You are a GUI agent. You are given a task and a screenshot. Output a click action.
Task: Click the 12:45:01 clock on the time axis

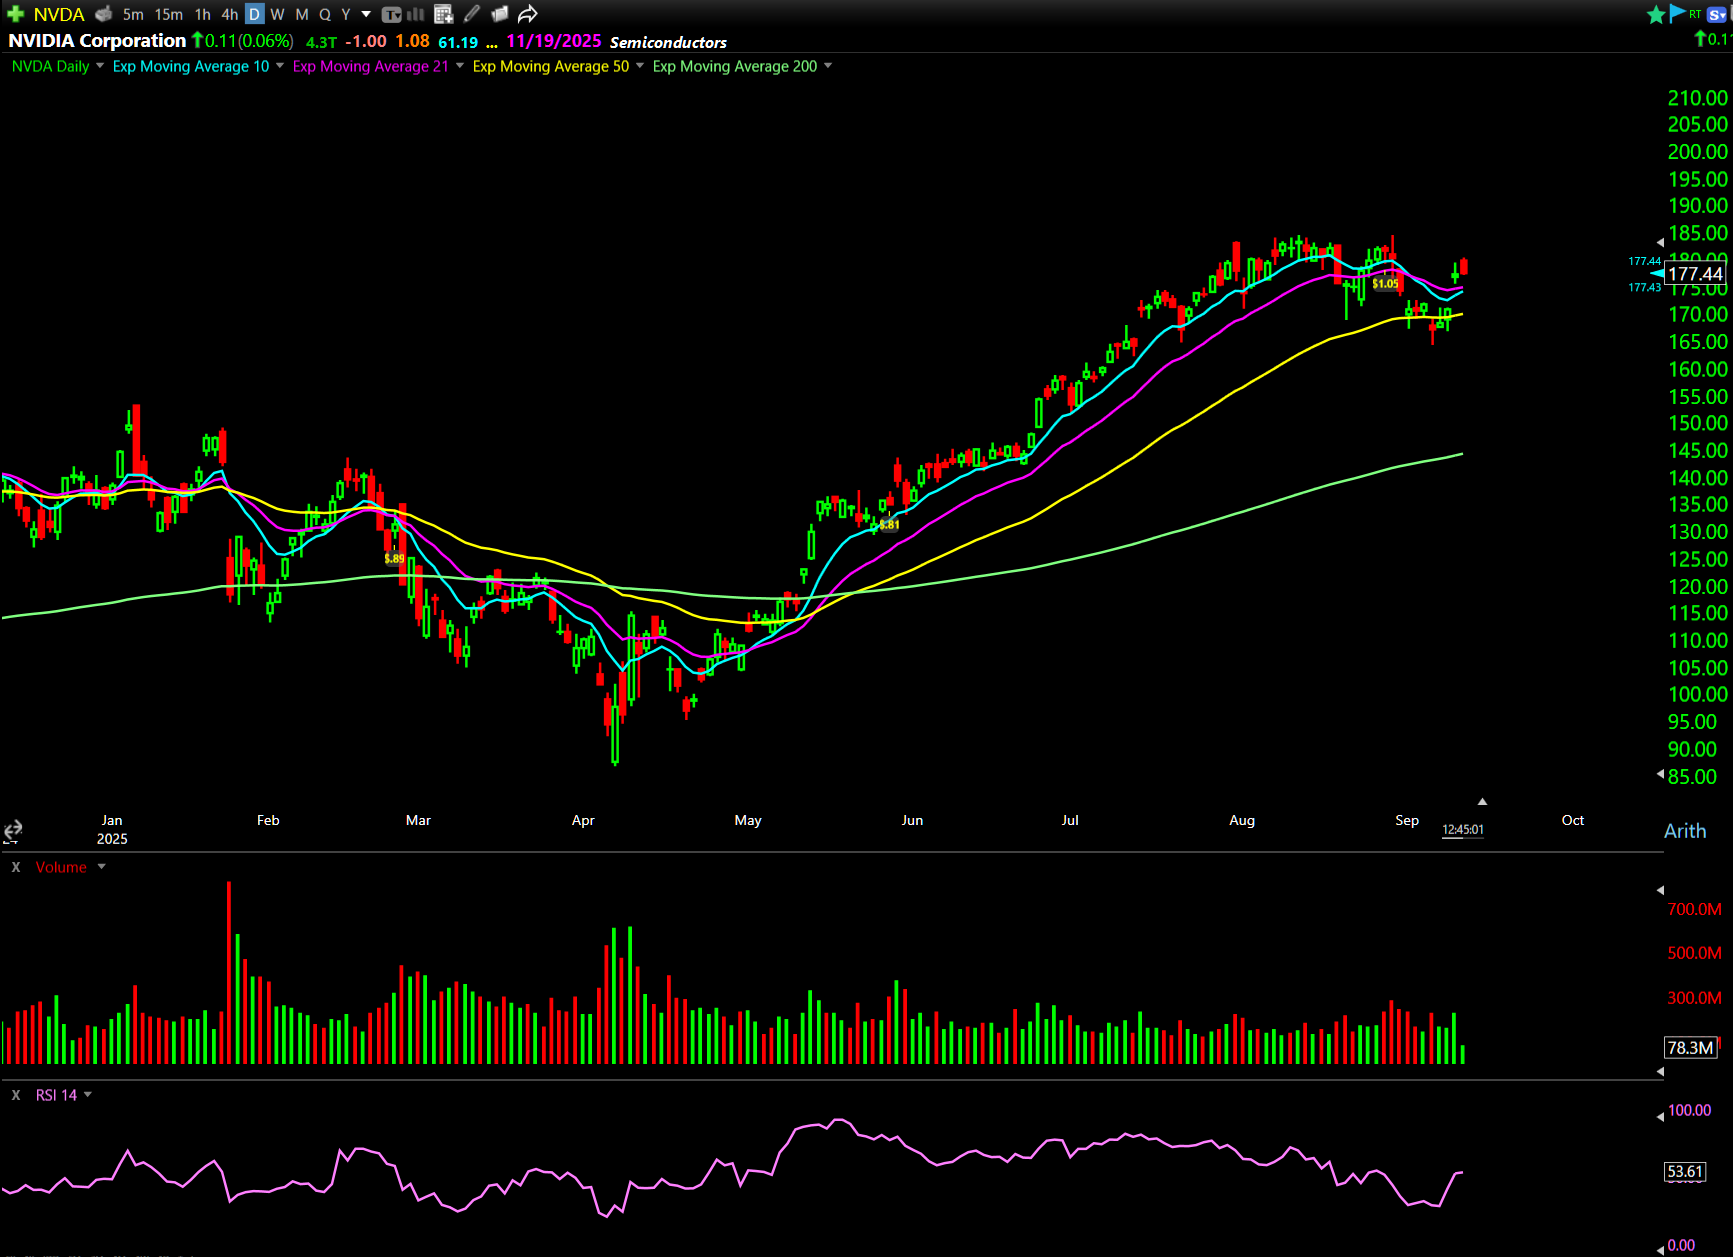point(1463,830)
